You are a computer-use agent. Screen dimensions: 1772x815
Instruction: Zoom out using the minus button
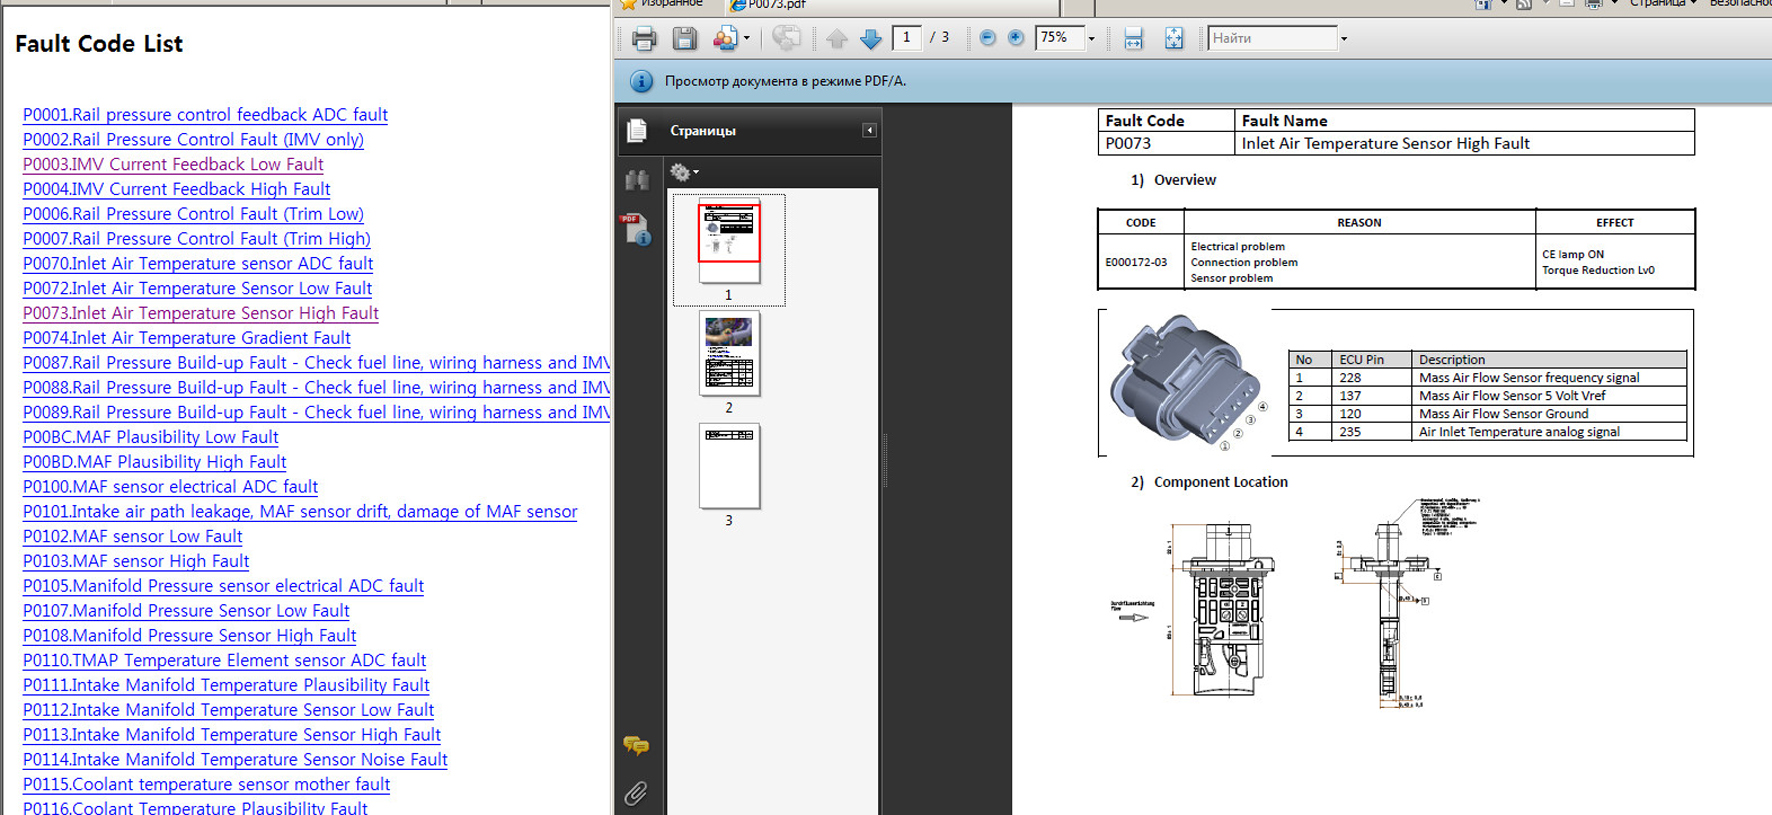[987, 38]
